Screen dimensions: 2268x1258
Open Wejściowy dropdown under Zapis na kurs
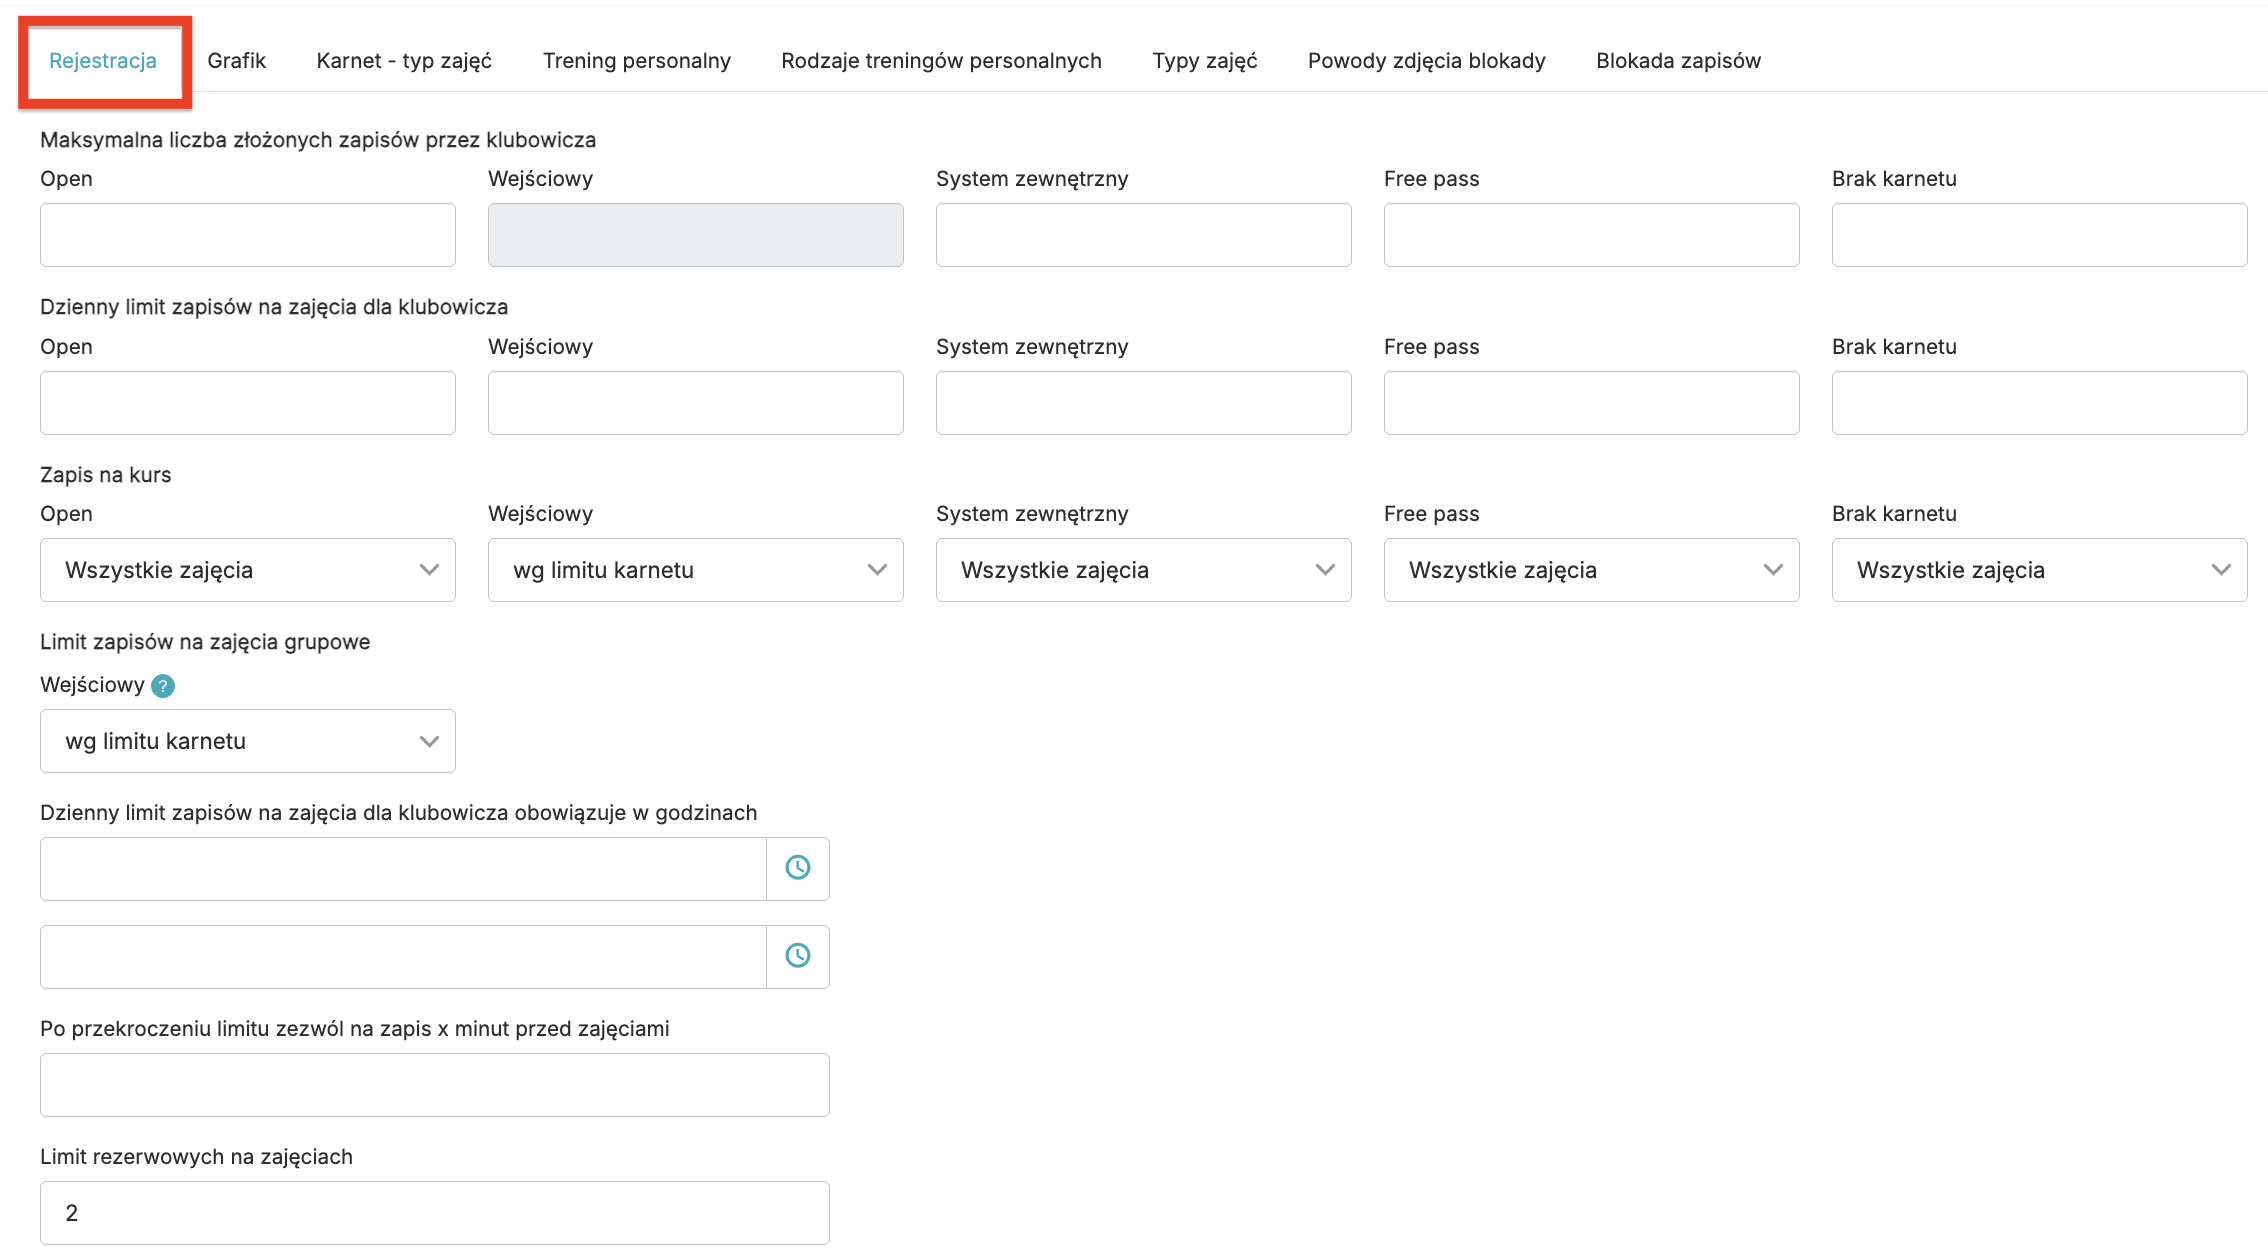695,570
